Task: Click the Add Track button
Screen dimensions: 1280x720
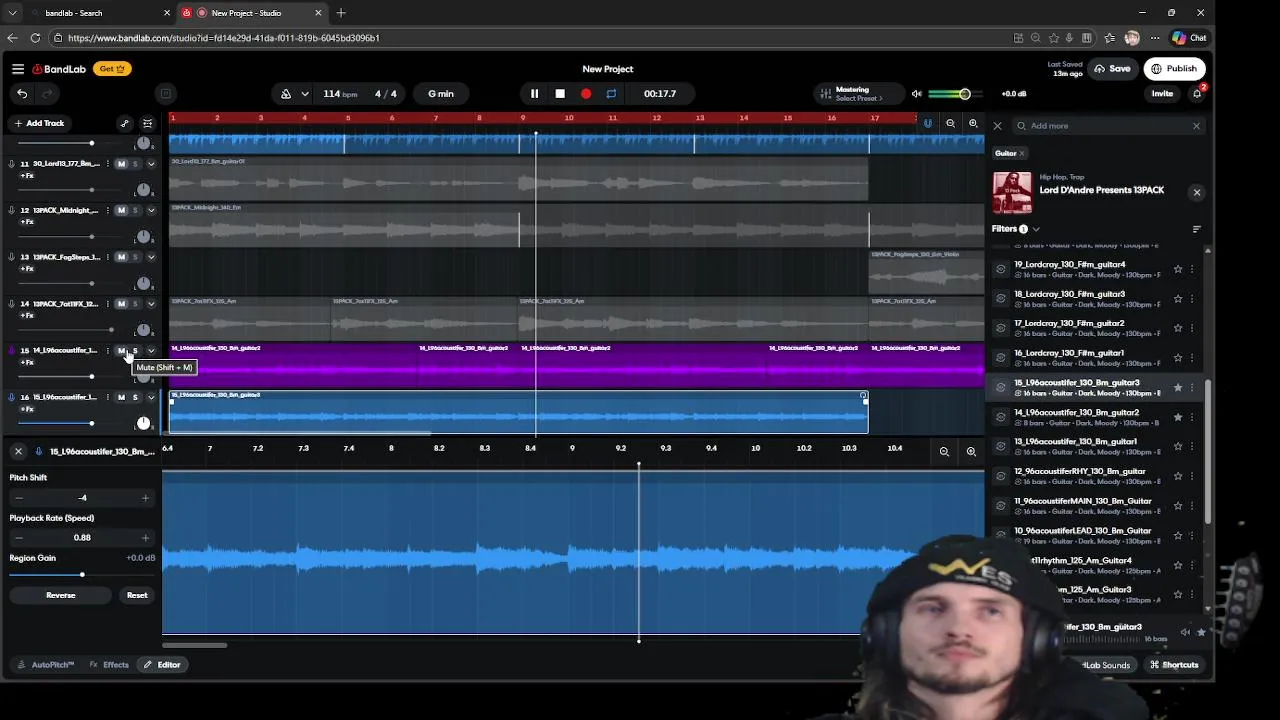Action: 40,123
